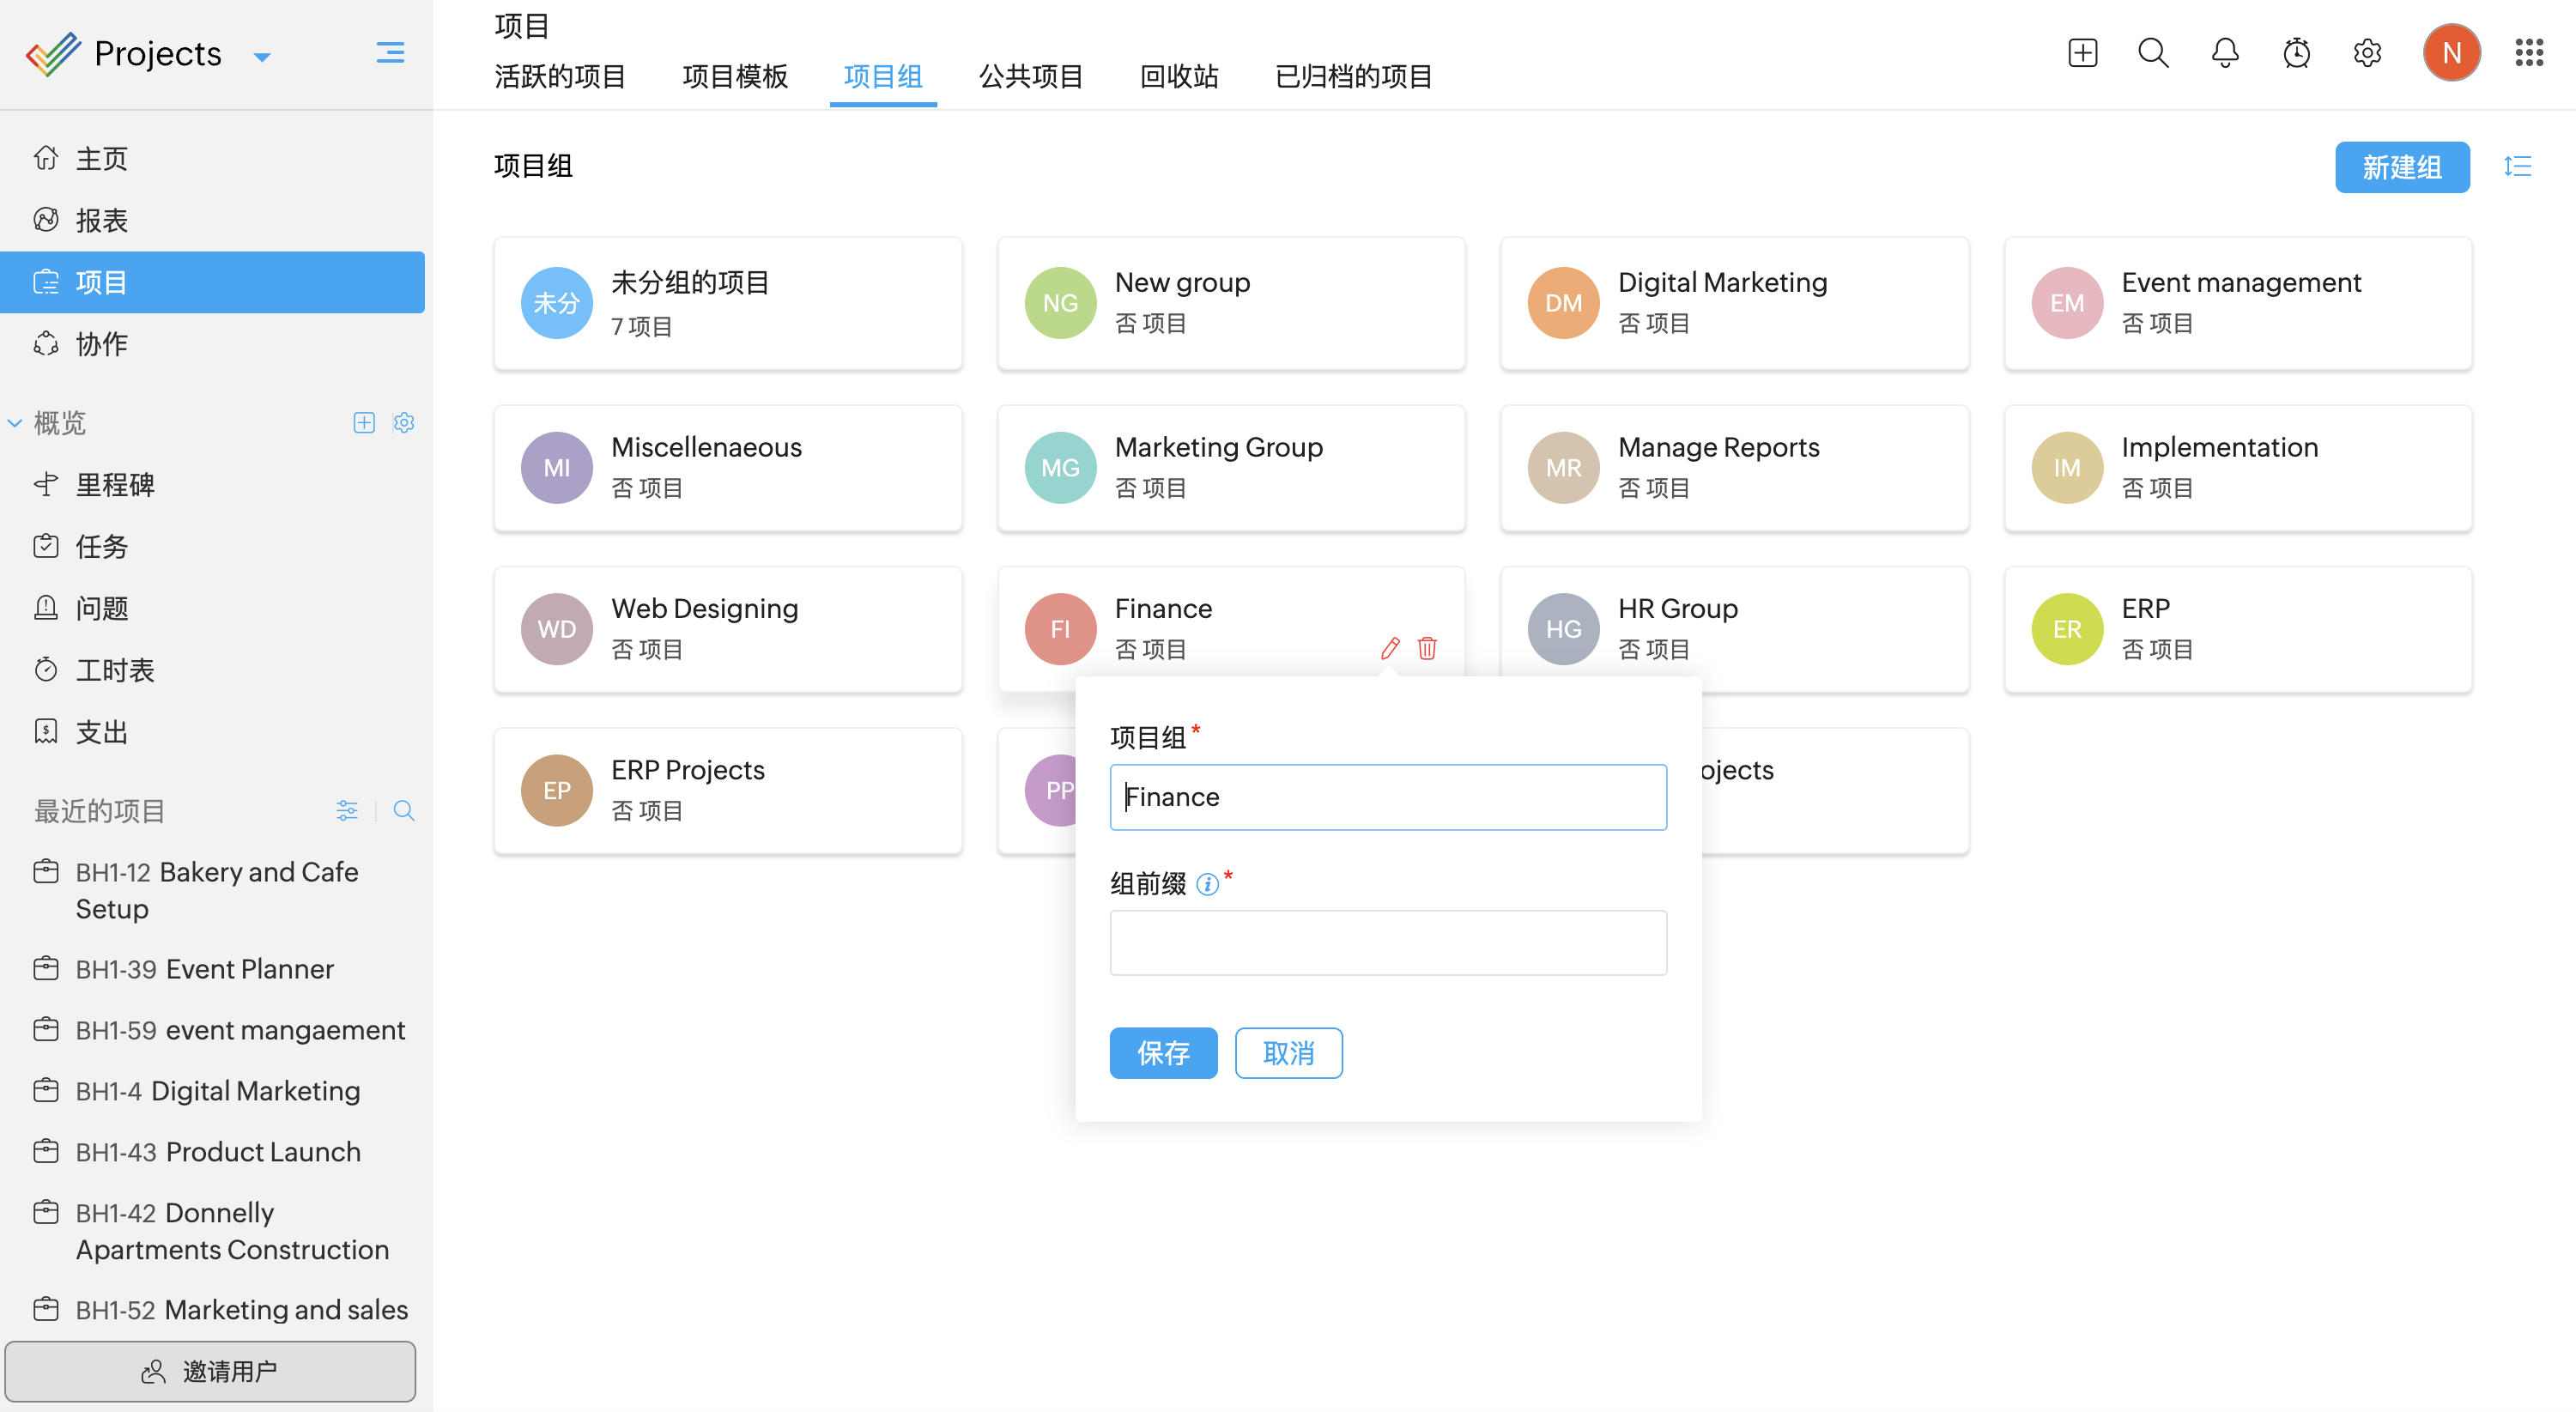
Task: Click the quick add plus icon in header
Action: [2082, 52]
